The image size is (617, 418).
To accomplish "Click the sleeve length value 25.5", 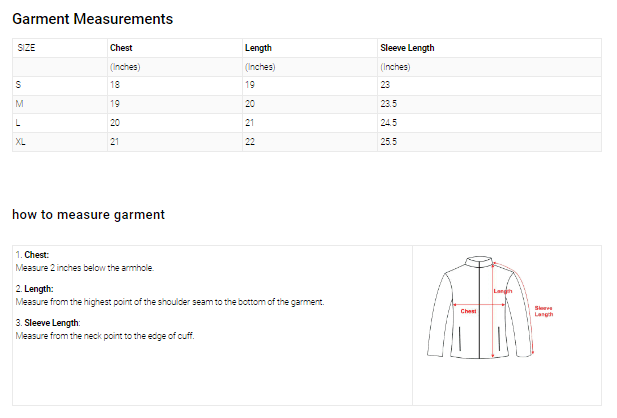I will pos(389,142).
